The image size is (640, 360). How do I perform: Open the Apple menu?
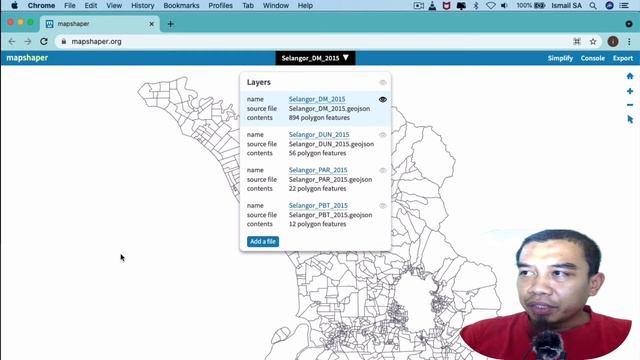point(14,6)
